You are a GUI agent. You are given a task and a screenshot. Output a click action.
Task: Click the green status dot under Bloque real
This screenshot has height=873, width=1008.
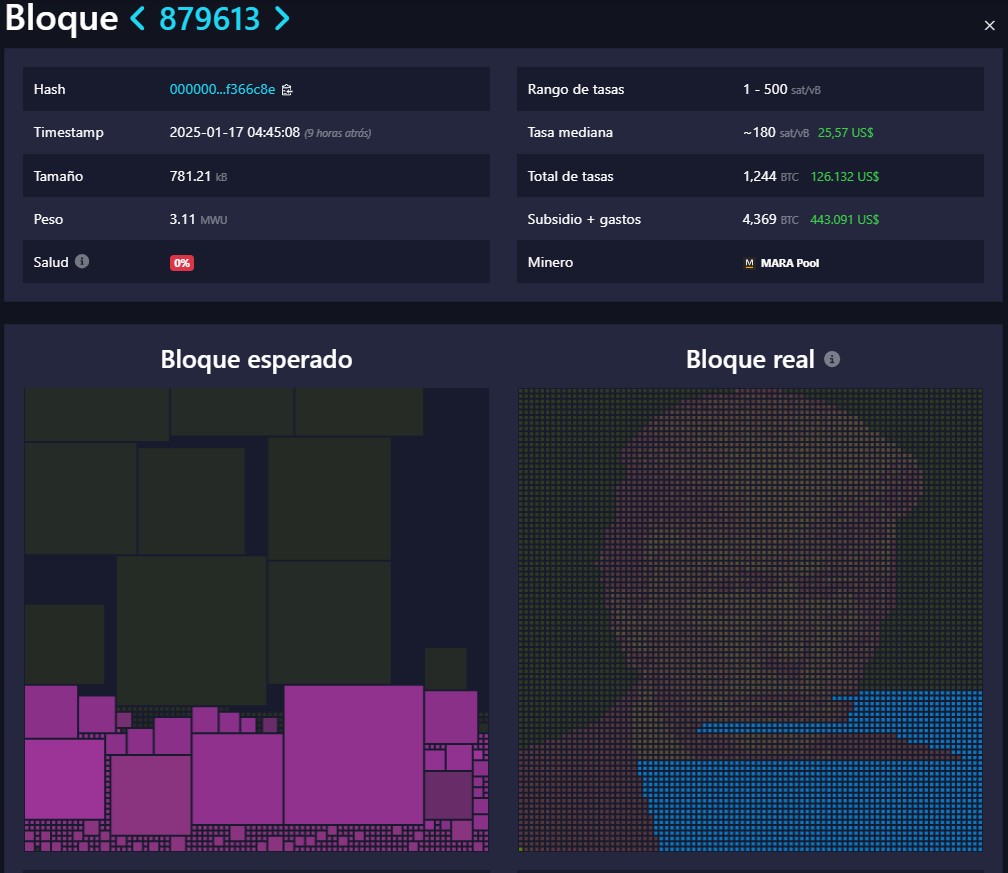click(521, 848)
